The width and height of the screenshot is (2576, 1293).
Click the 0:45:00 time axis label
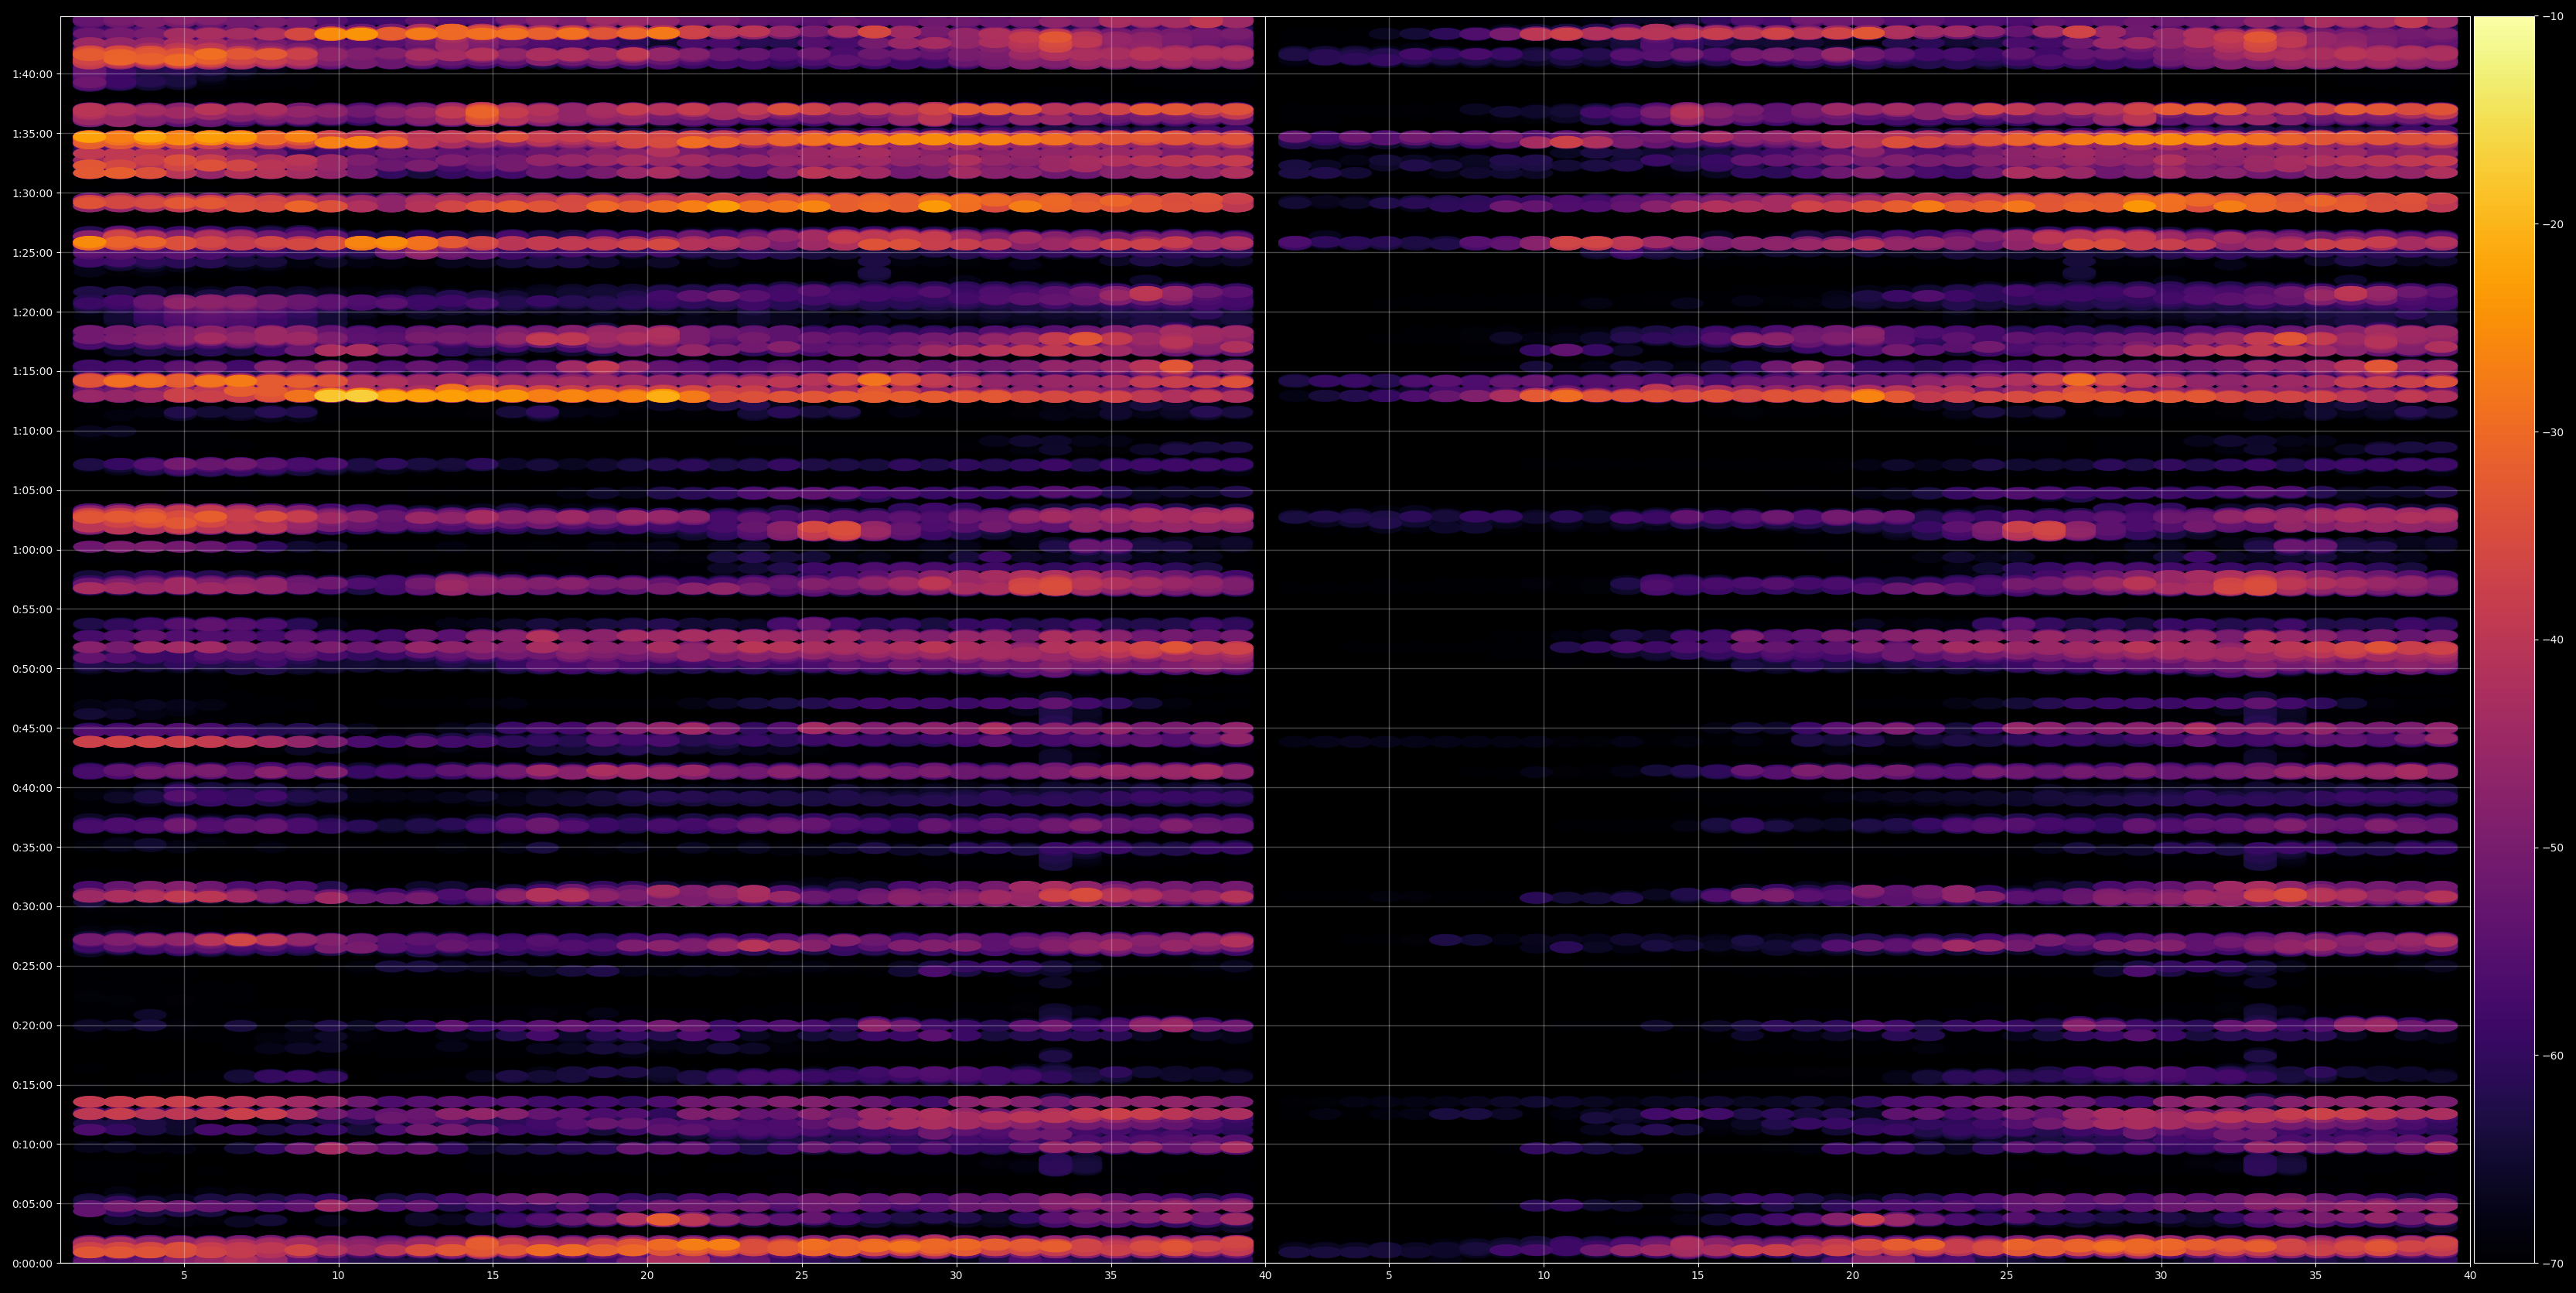click(x=33, y=728)
